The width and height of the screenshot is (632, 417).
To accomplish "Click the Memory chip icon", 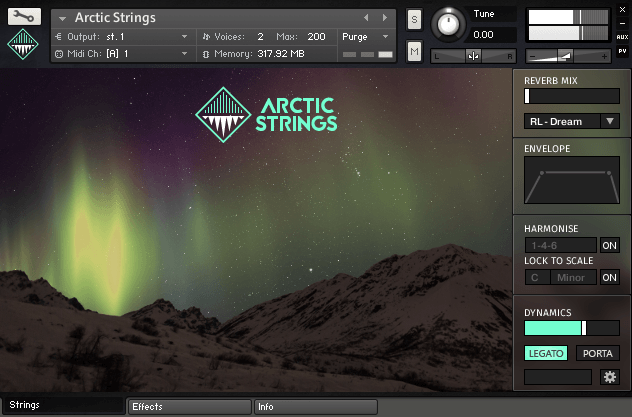I will (x=206, y=54).
